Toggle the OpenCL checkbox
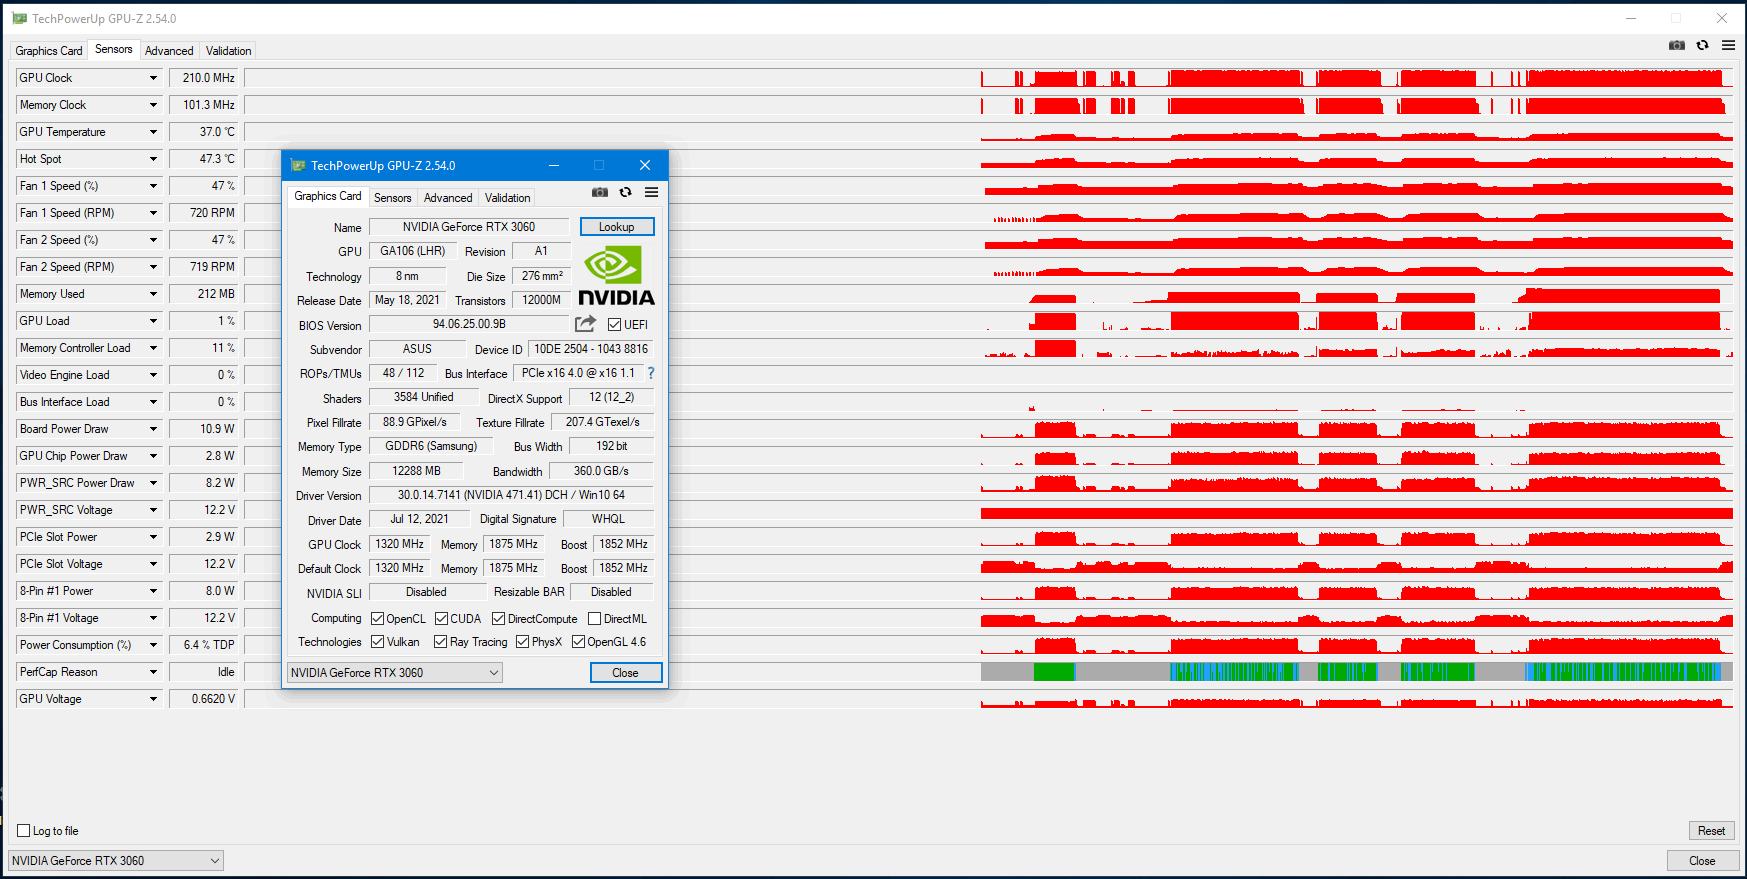1747x879 pixels. [x=377, y=619]
